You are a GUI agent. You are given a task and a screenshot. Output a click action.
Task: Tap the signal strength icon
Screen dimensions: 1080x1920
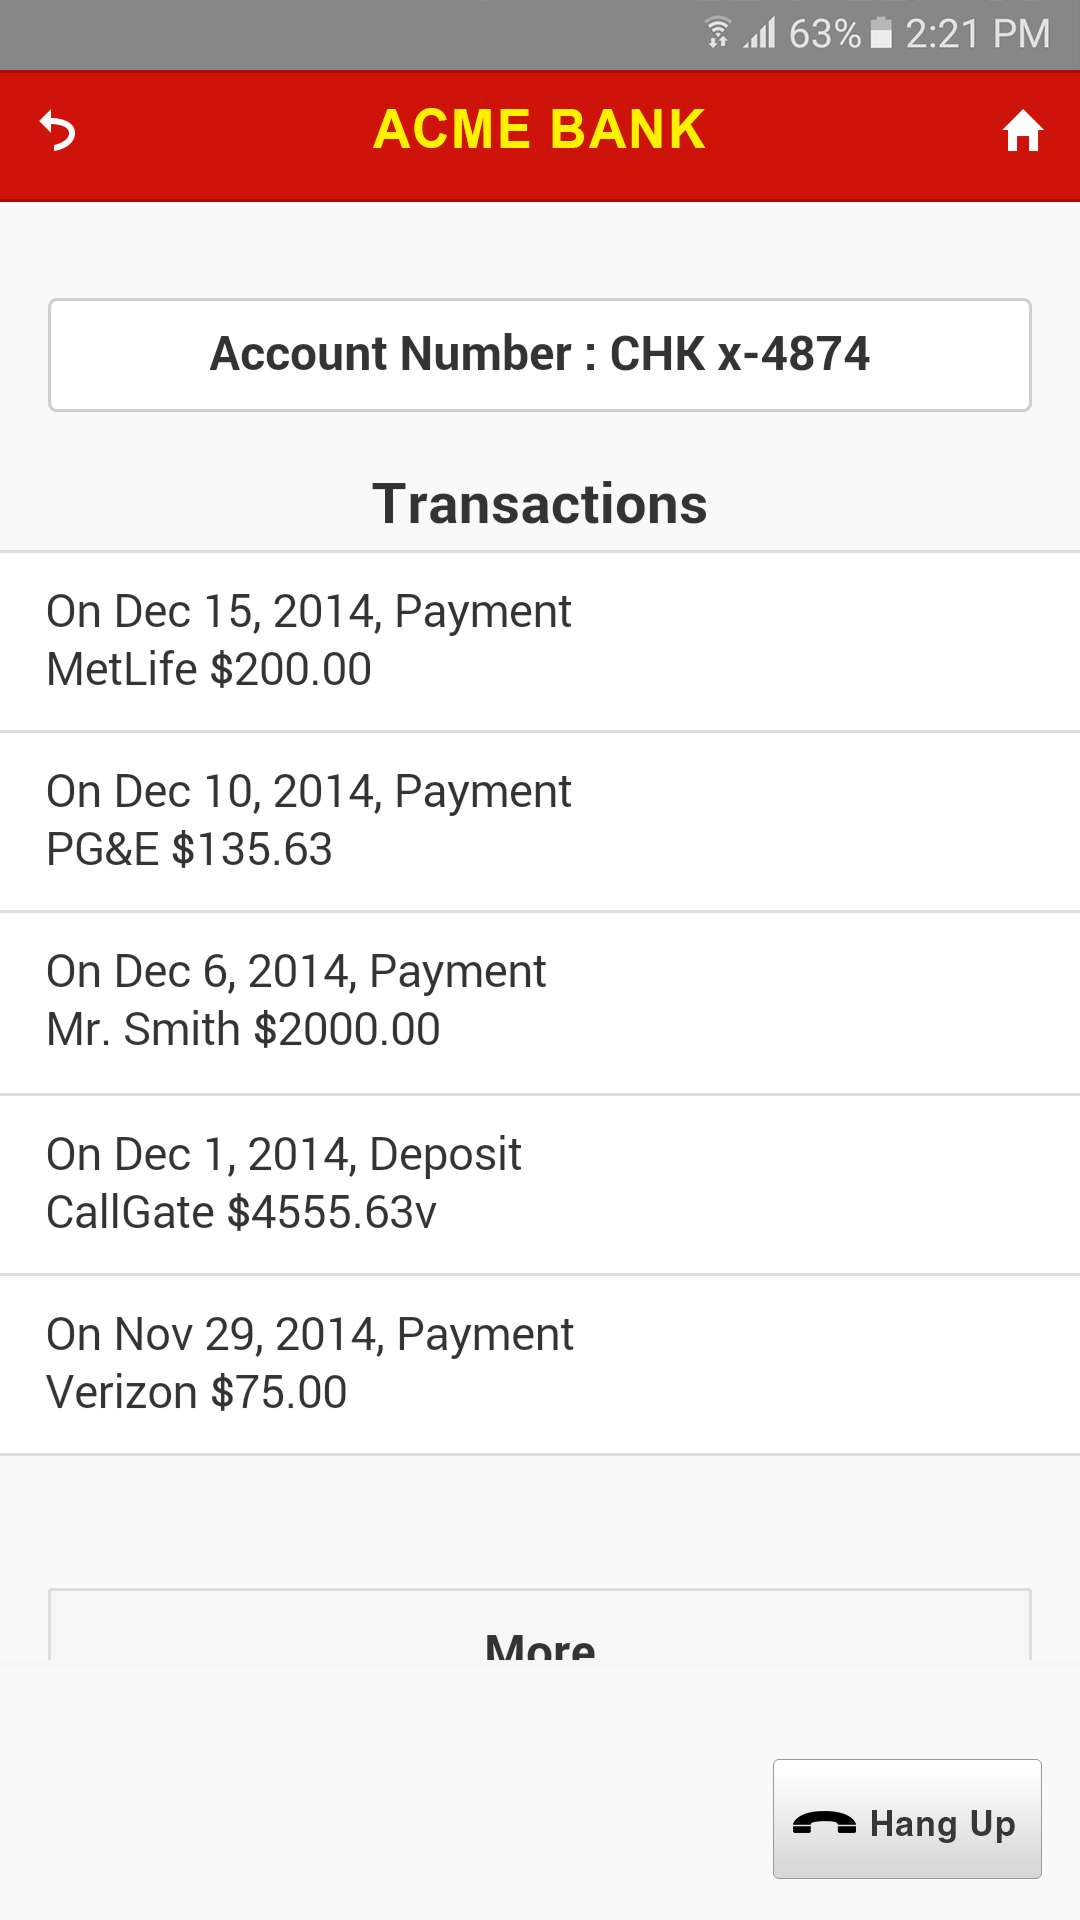pyautogui.click(x=760, y=34)
